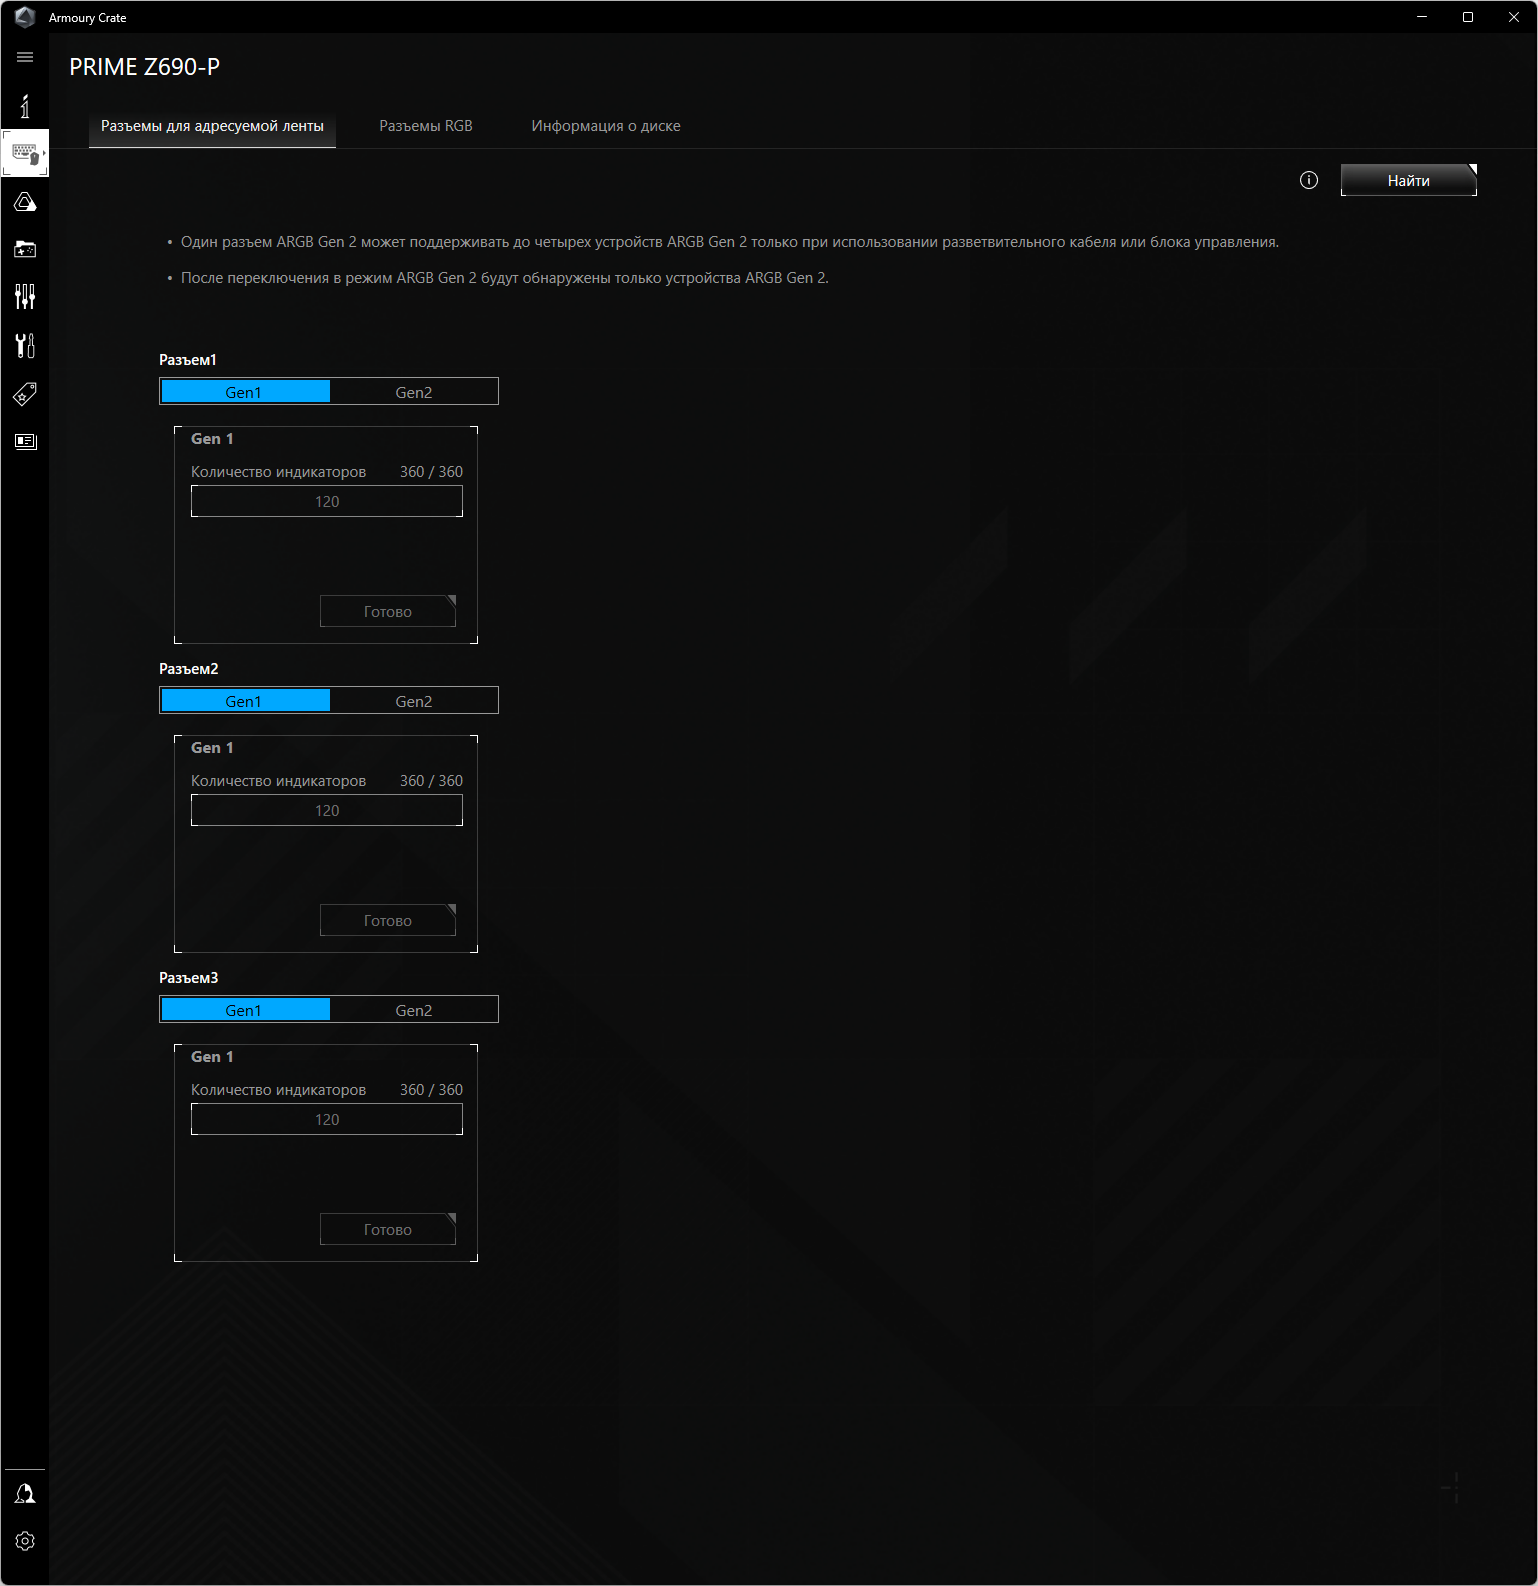The width and height of the screenshot is (1538, 1586).
Task: Click the LED count field under Разъем3
Action: pyautogui.click(x=327, y=1120)
